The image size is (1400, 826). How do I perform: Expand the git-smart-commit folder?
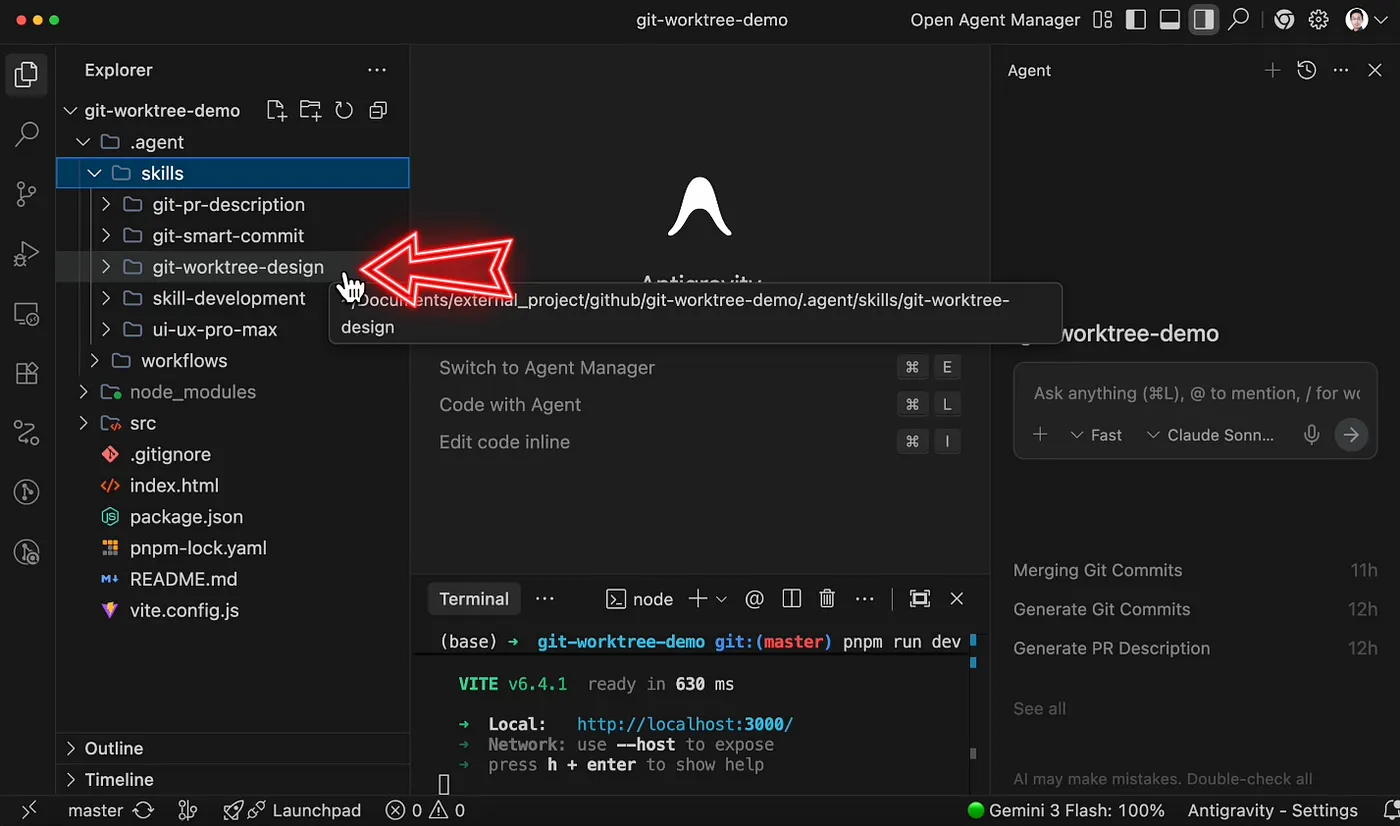pos(106,236)
